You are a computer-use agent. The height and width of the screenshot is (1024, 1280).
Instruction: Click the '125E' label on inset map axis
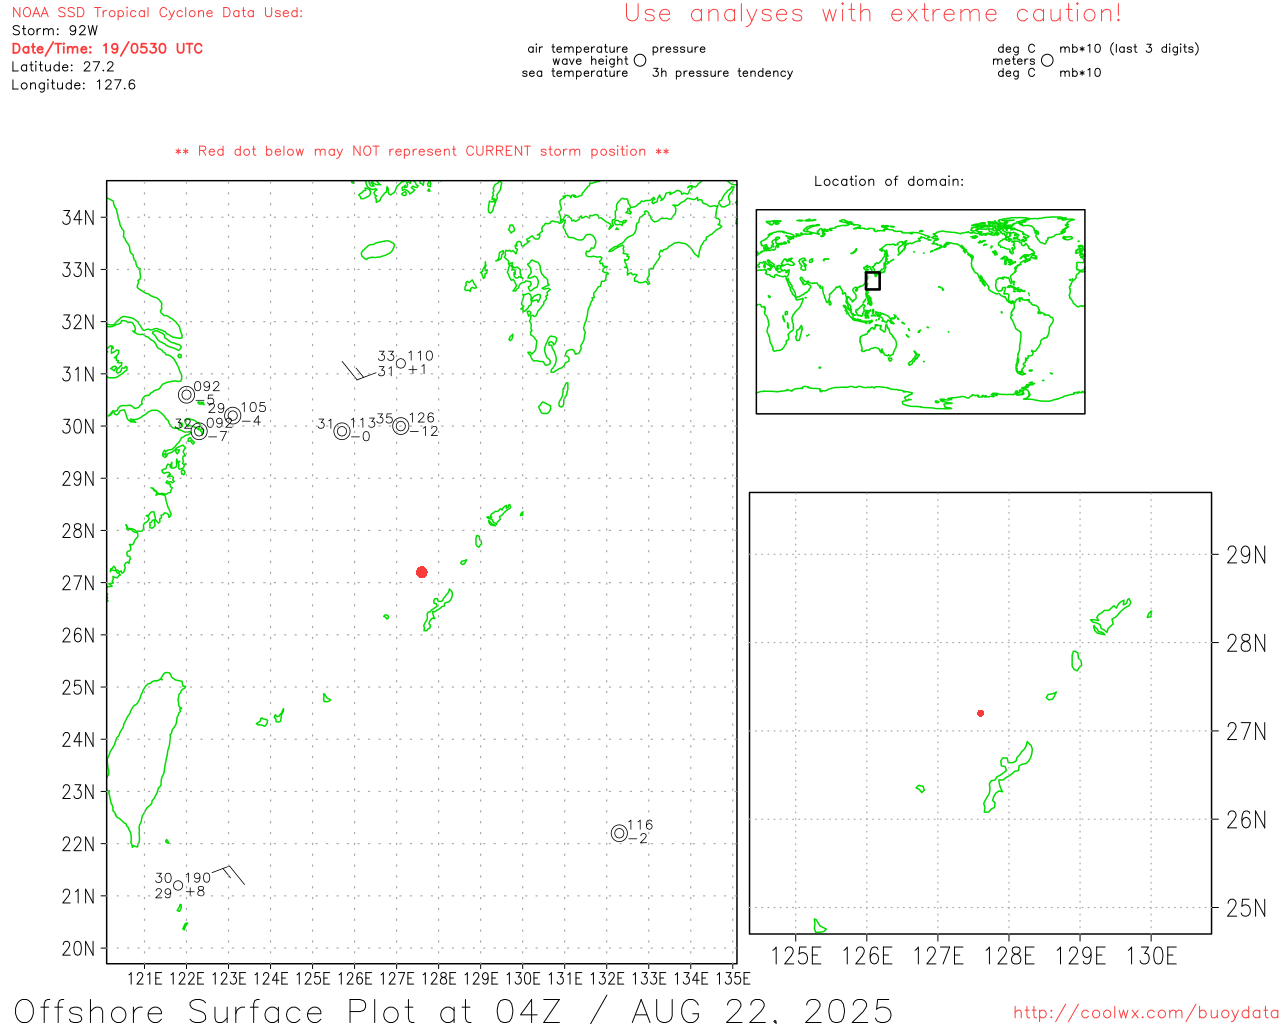pyautogui.click(x=796, y=956)
